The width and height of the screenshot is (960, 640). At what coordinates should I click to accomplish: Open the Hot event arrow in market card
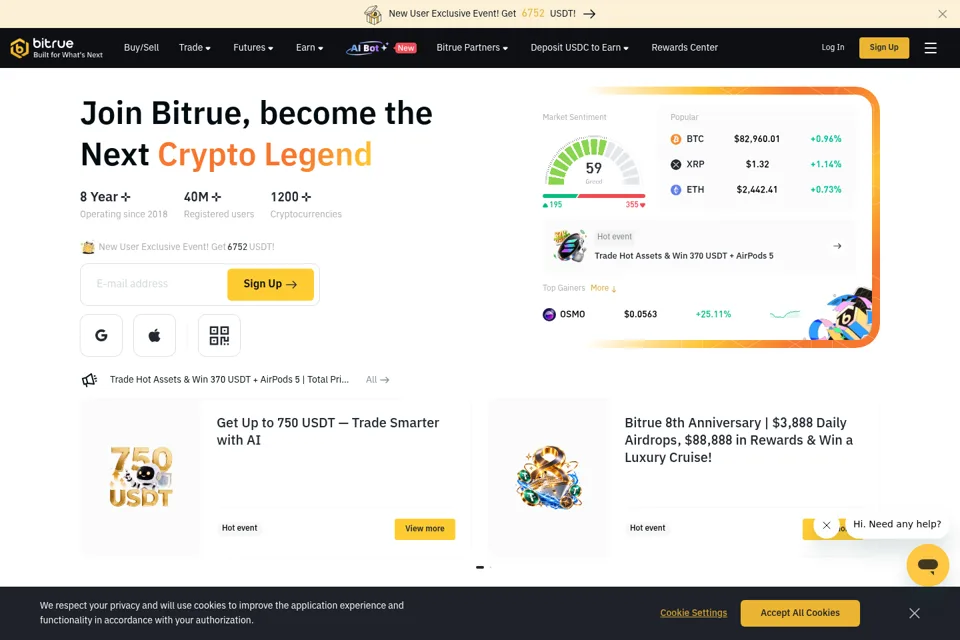(x=837, y=246)
